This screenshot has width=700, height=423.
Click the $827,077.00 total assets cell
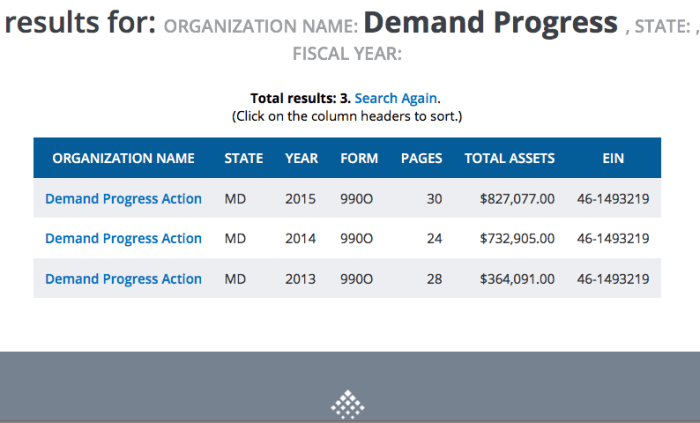click(x=517, y=199)
